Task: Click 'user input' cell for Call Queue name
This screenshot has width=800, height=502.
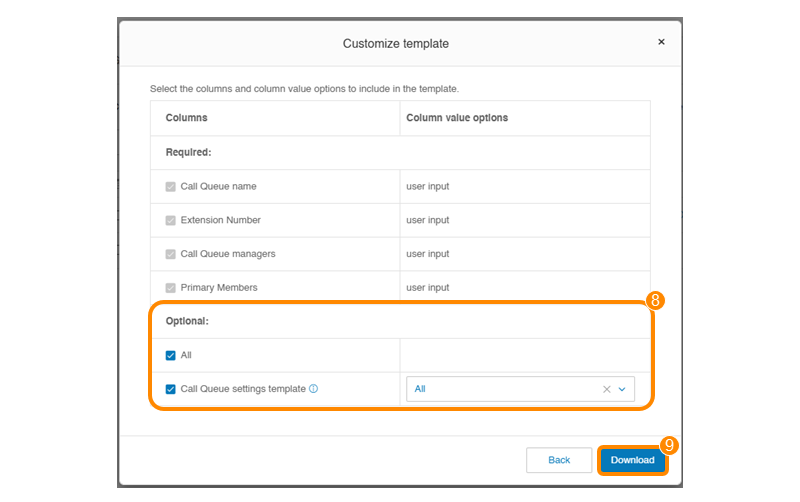Action: tap(427, 186)
